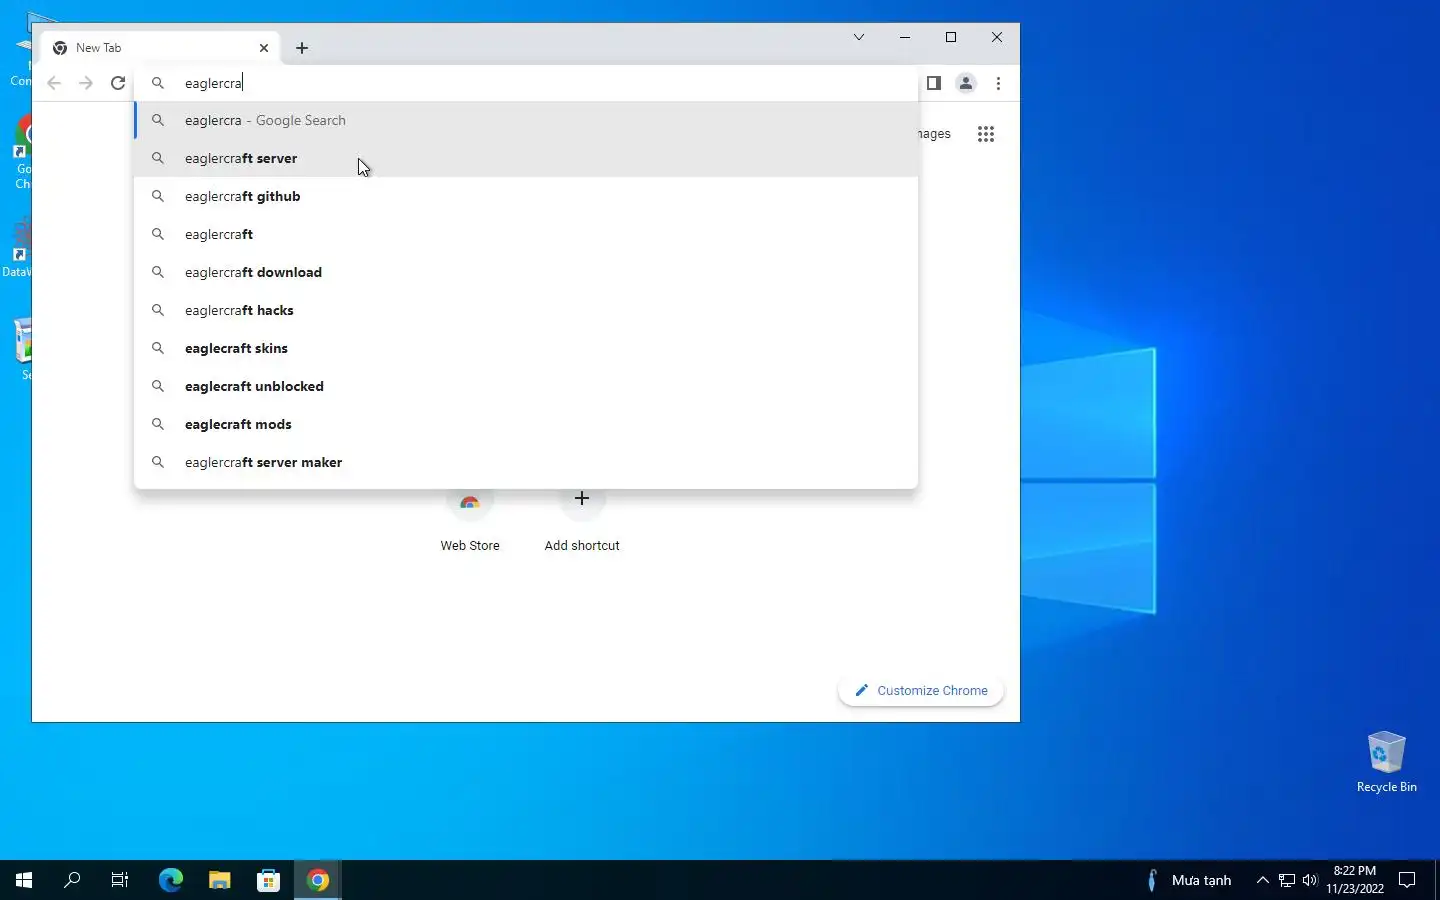Choose plain 'eaglercraft' suggestion
Viewport: 1440px width, 900px height.
click(527, 234)
